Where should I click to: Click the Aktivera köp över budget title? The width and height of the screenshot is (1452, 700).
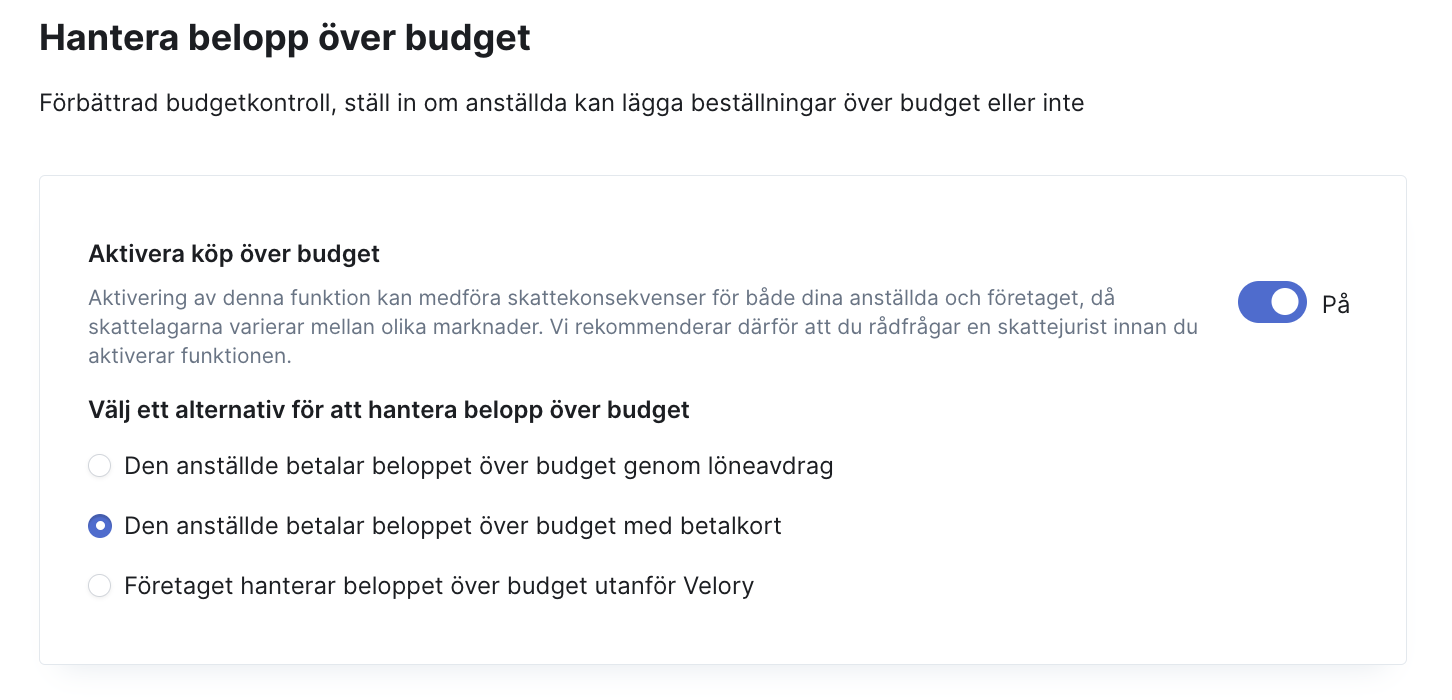[x=234, y=254]
